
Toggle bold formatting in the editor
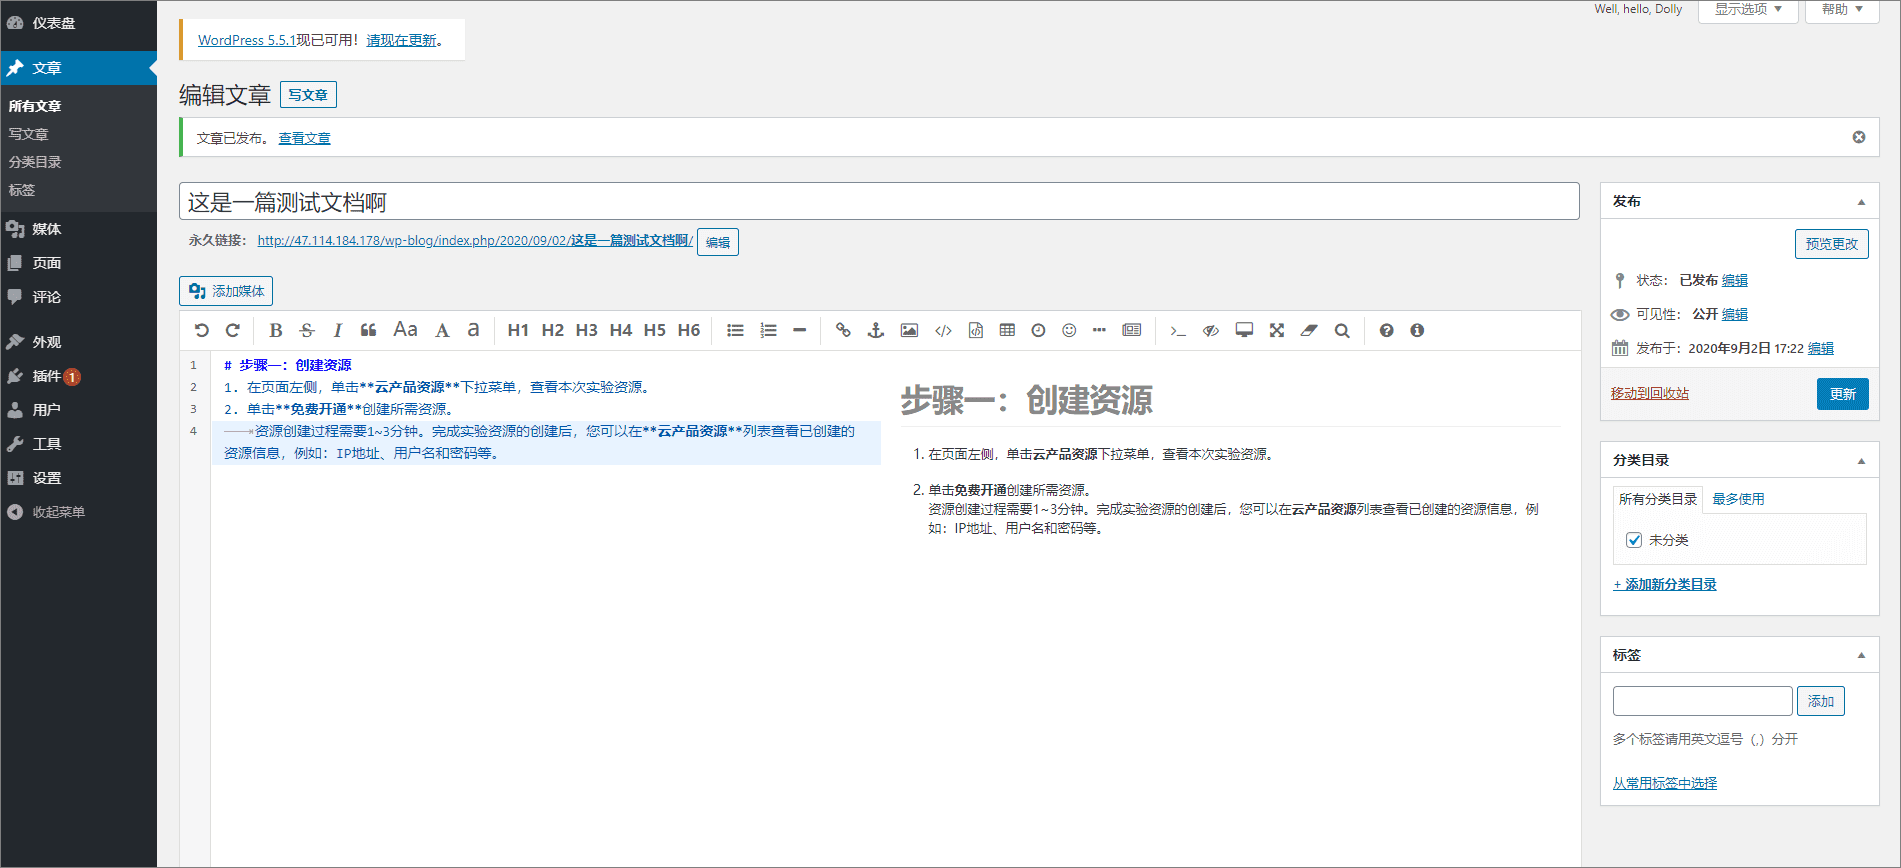(276, 330)
